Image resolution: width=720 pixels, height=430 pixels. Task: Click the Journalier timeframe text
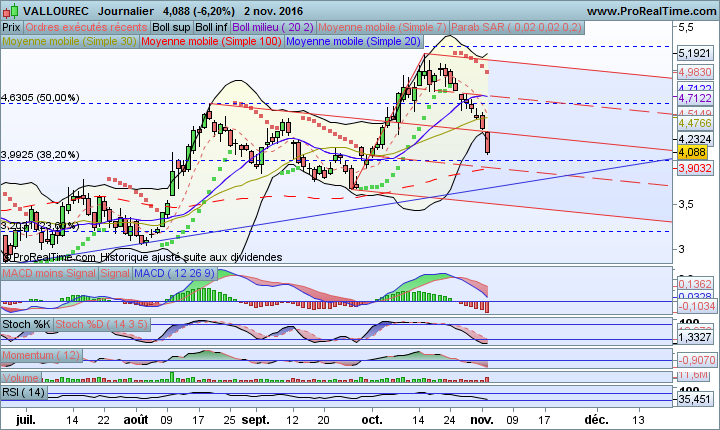point(126,11)
